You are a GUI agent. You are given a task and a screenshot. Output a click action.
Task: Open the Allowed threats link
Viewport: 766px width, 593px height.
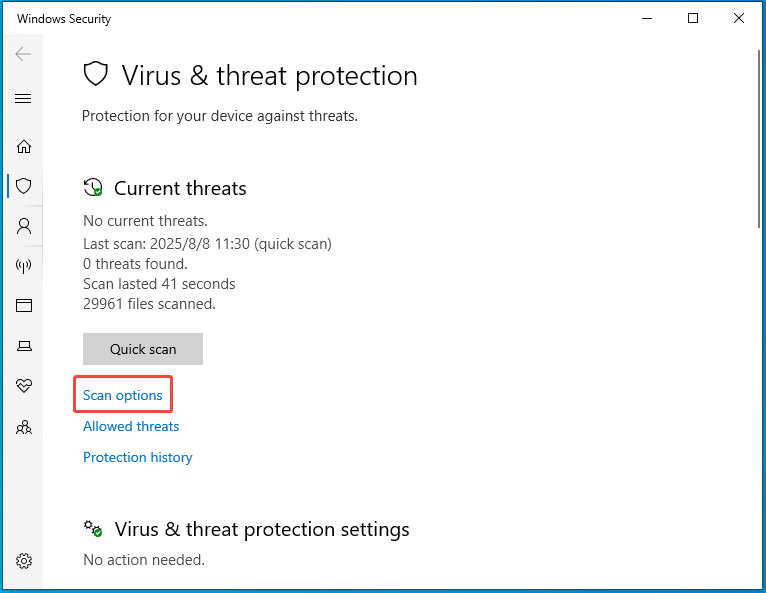point(131,426)
